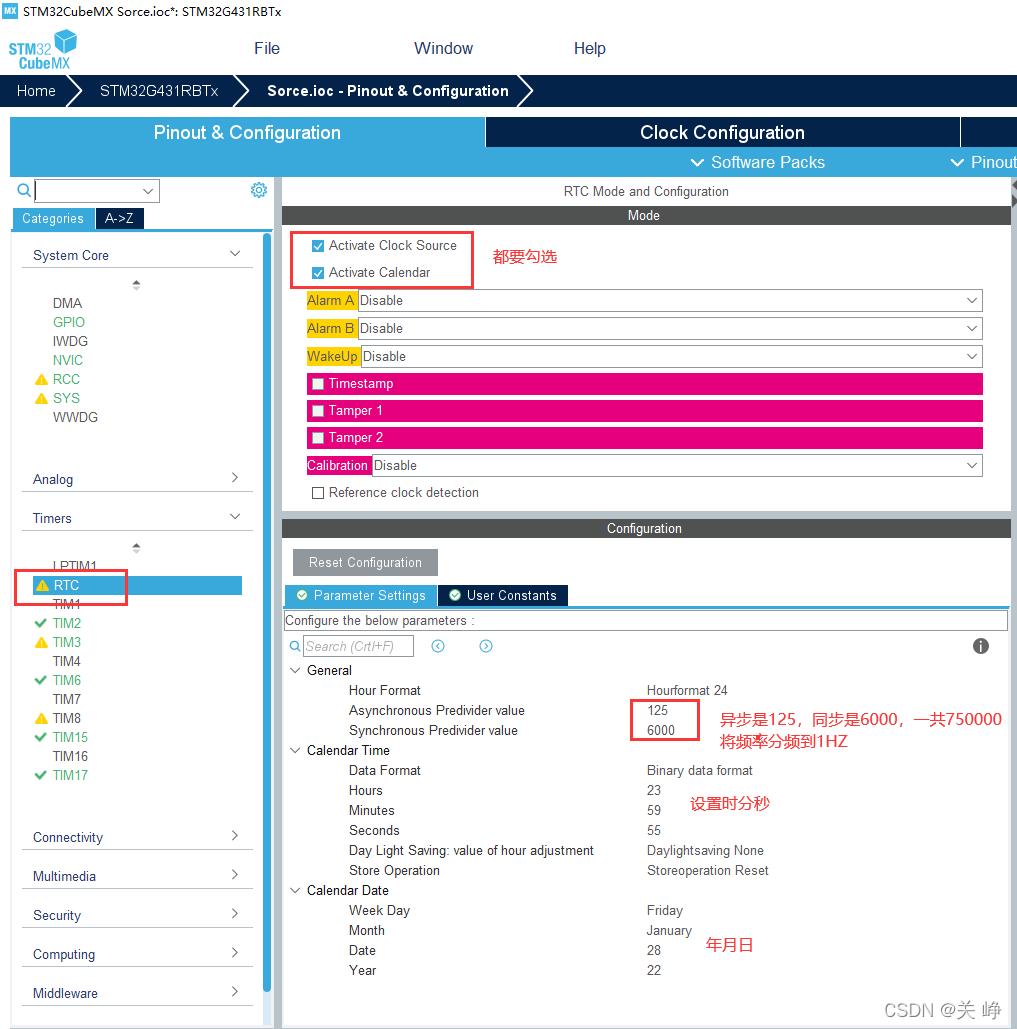This screenshot has height=1029, width=1017.
Task: Go to next search result arrow icon
Action: point(486,646)
